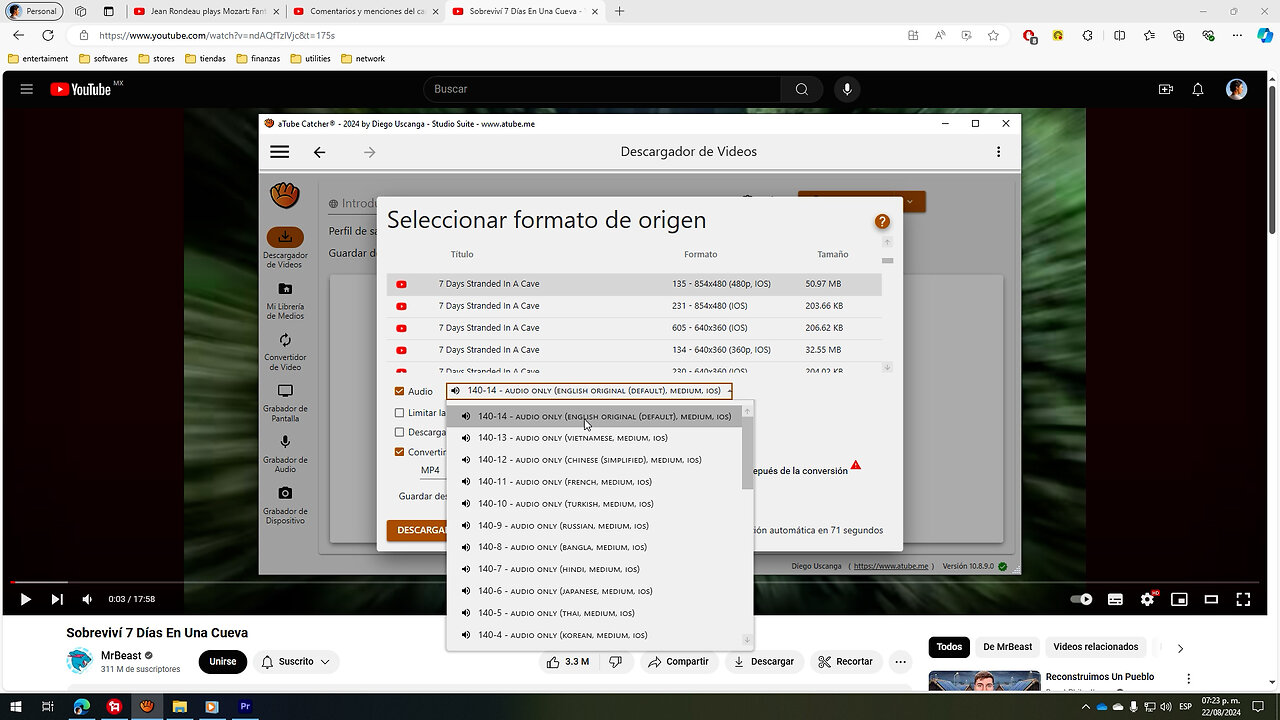Screen dimensions: 1280x720
Task: Toggle YouTube theater mode
Action: tap(1211, 599)
